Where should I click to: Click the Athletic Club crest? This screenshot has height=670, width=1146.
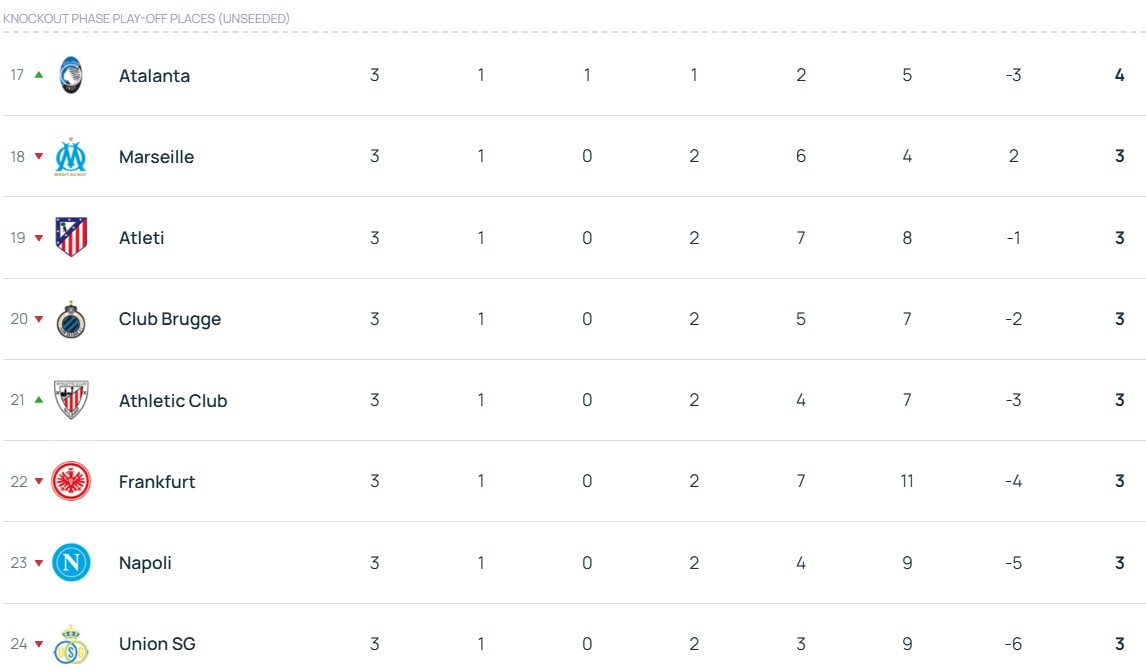click(x=71, y=400)
